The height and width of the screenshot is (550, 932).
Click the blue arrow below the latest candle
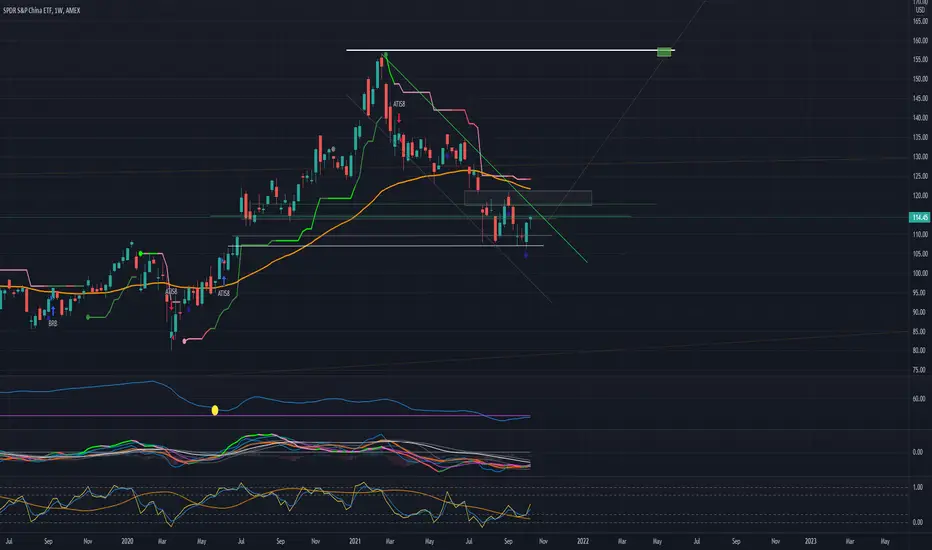tap(526, 255)
